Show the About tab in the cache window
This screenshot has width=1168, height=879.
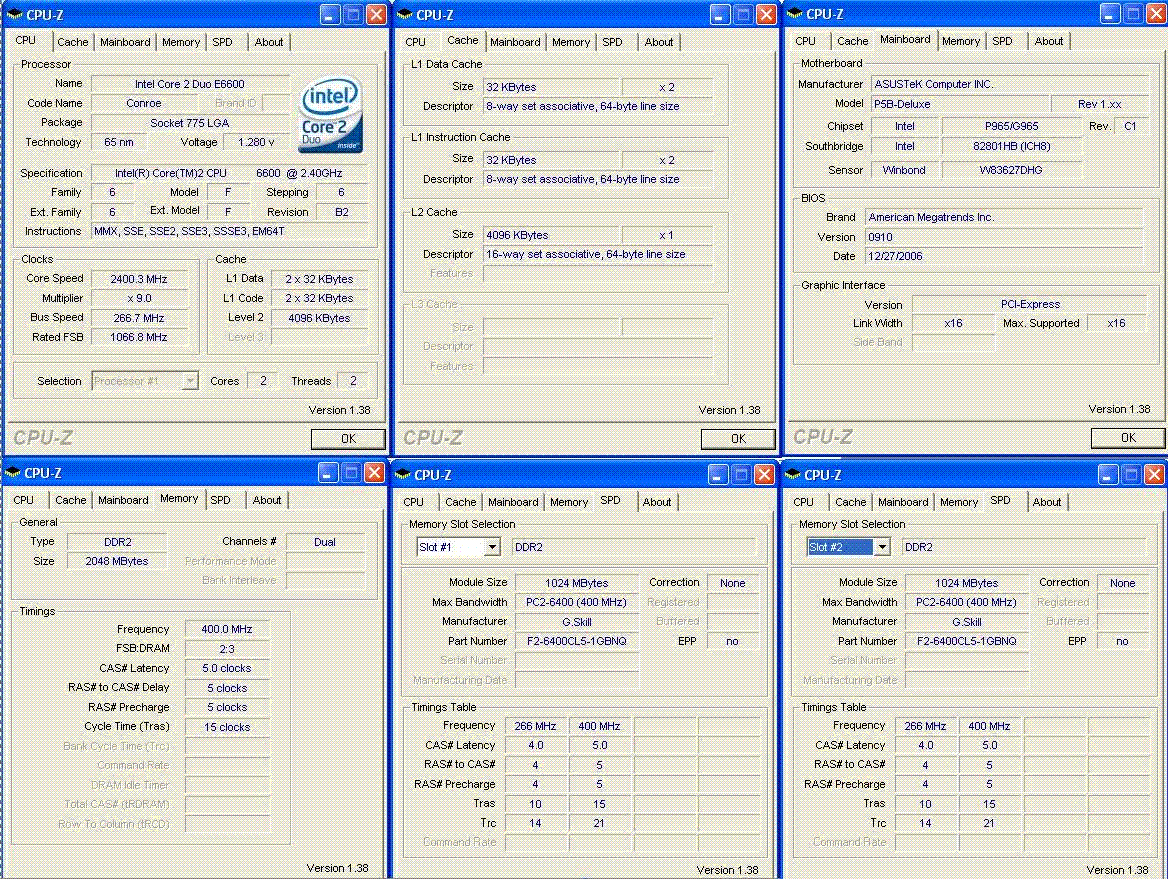(658, 42)
